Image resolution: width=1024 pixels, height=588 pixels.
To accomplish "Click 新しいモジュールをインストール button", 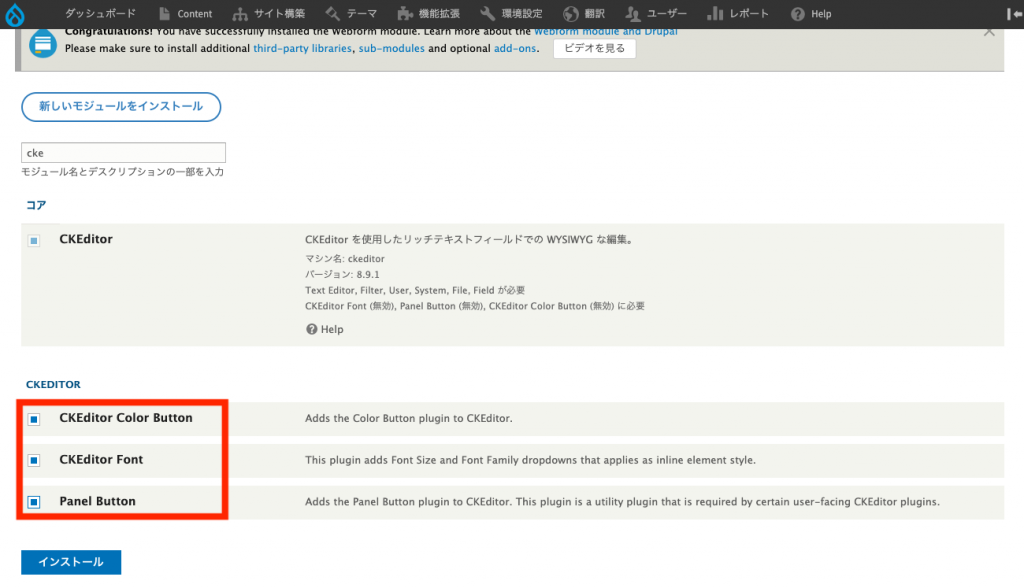I will point(121,106).
